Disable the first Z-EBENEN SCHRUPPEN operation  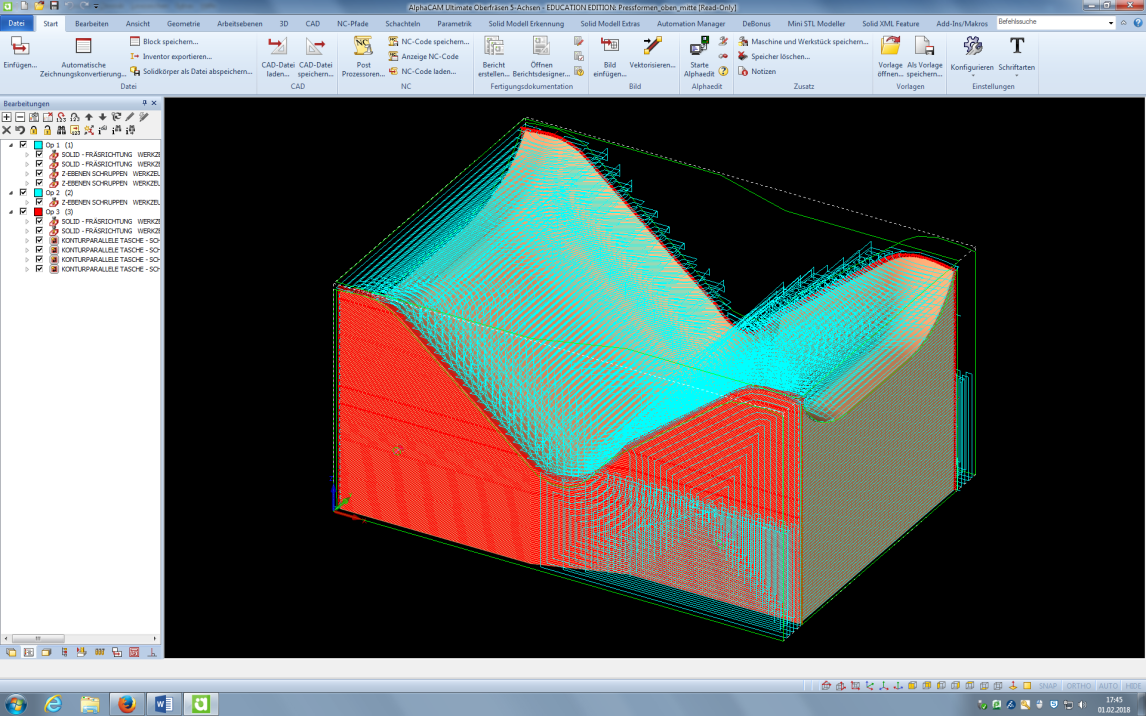[x=39, y=174]
